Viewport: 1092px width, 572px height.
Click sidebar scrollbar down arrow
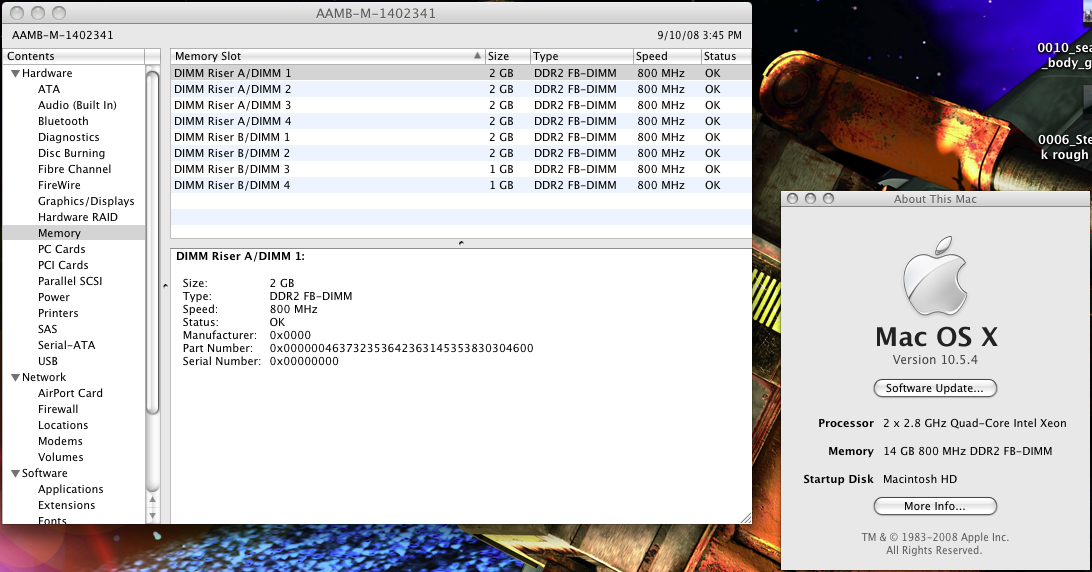tap(153, 516)
